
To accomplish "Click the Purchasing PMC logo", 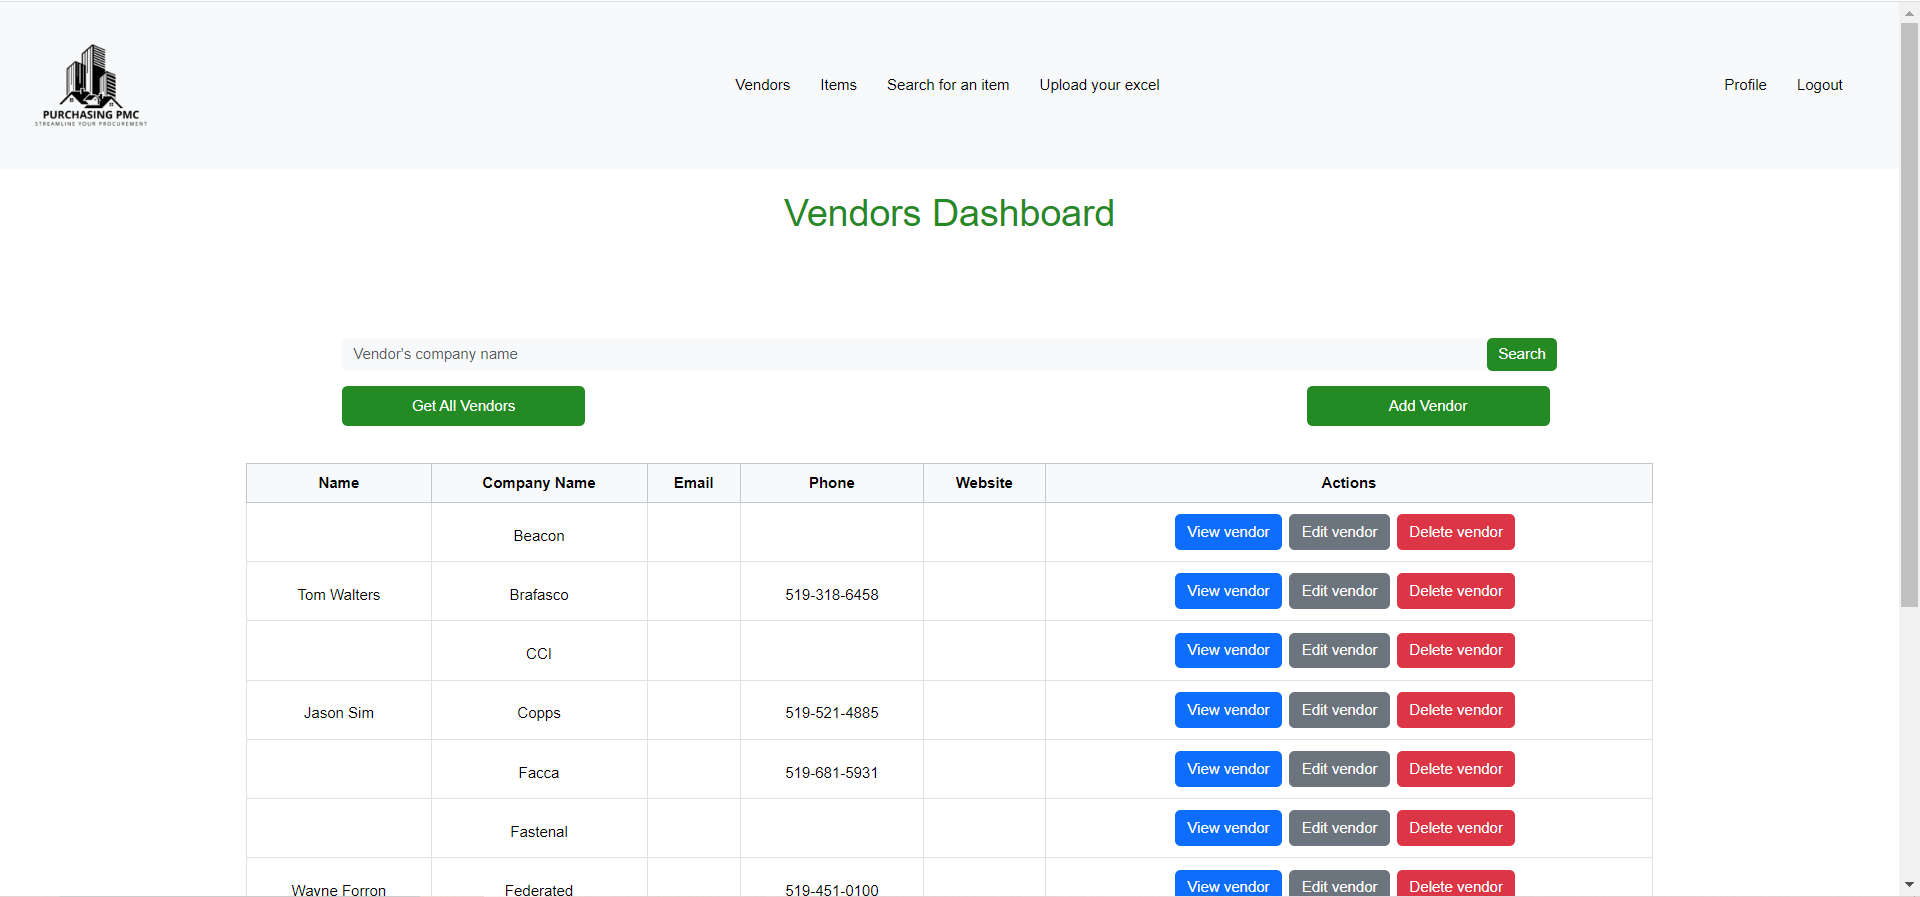I will pyautogui.click(x=91, y=85).
